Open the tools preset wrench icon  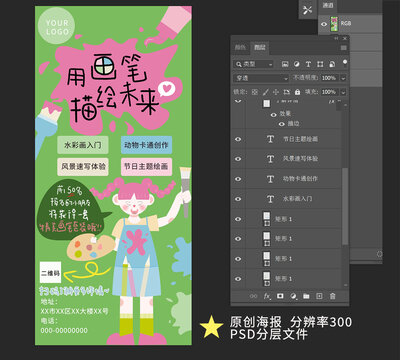pyautogui.click(x=307, y=10)
